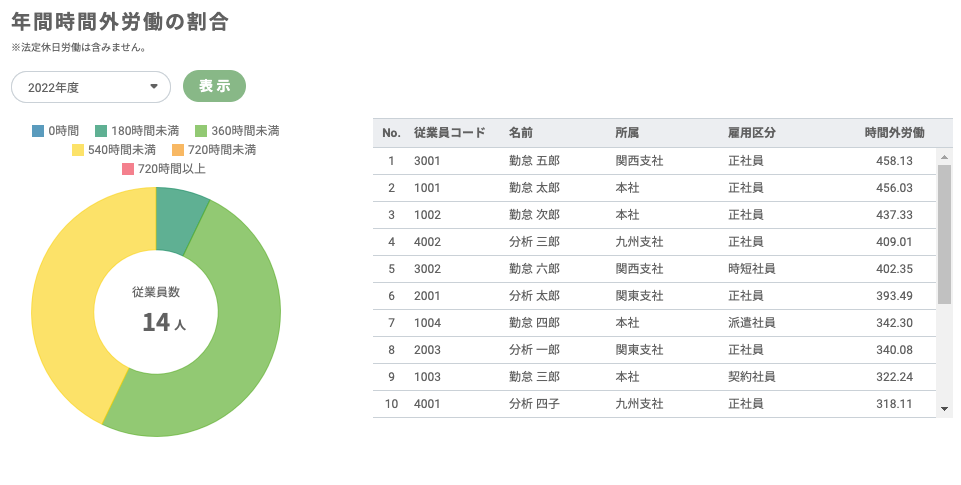Select employee code 1001 cell
961x485 pixels.
point(427,188)
